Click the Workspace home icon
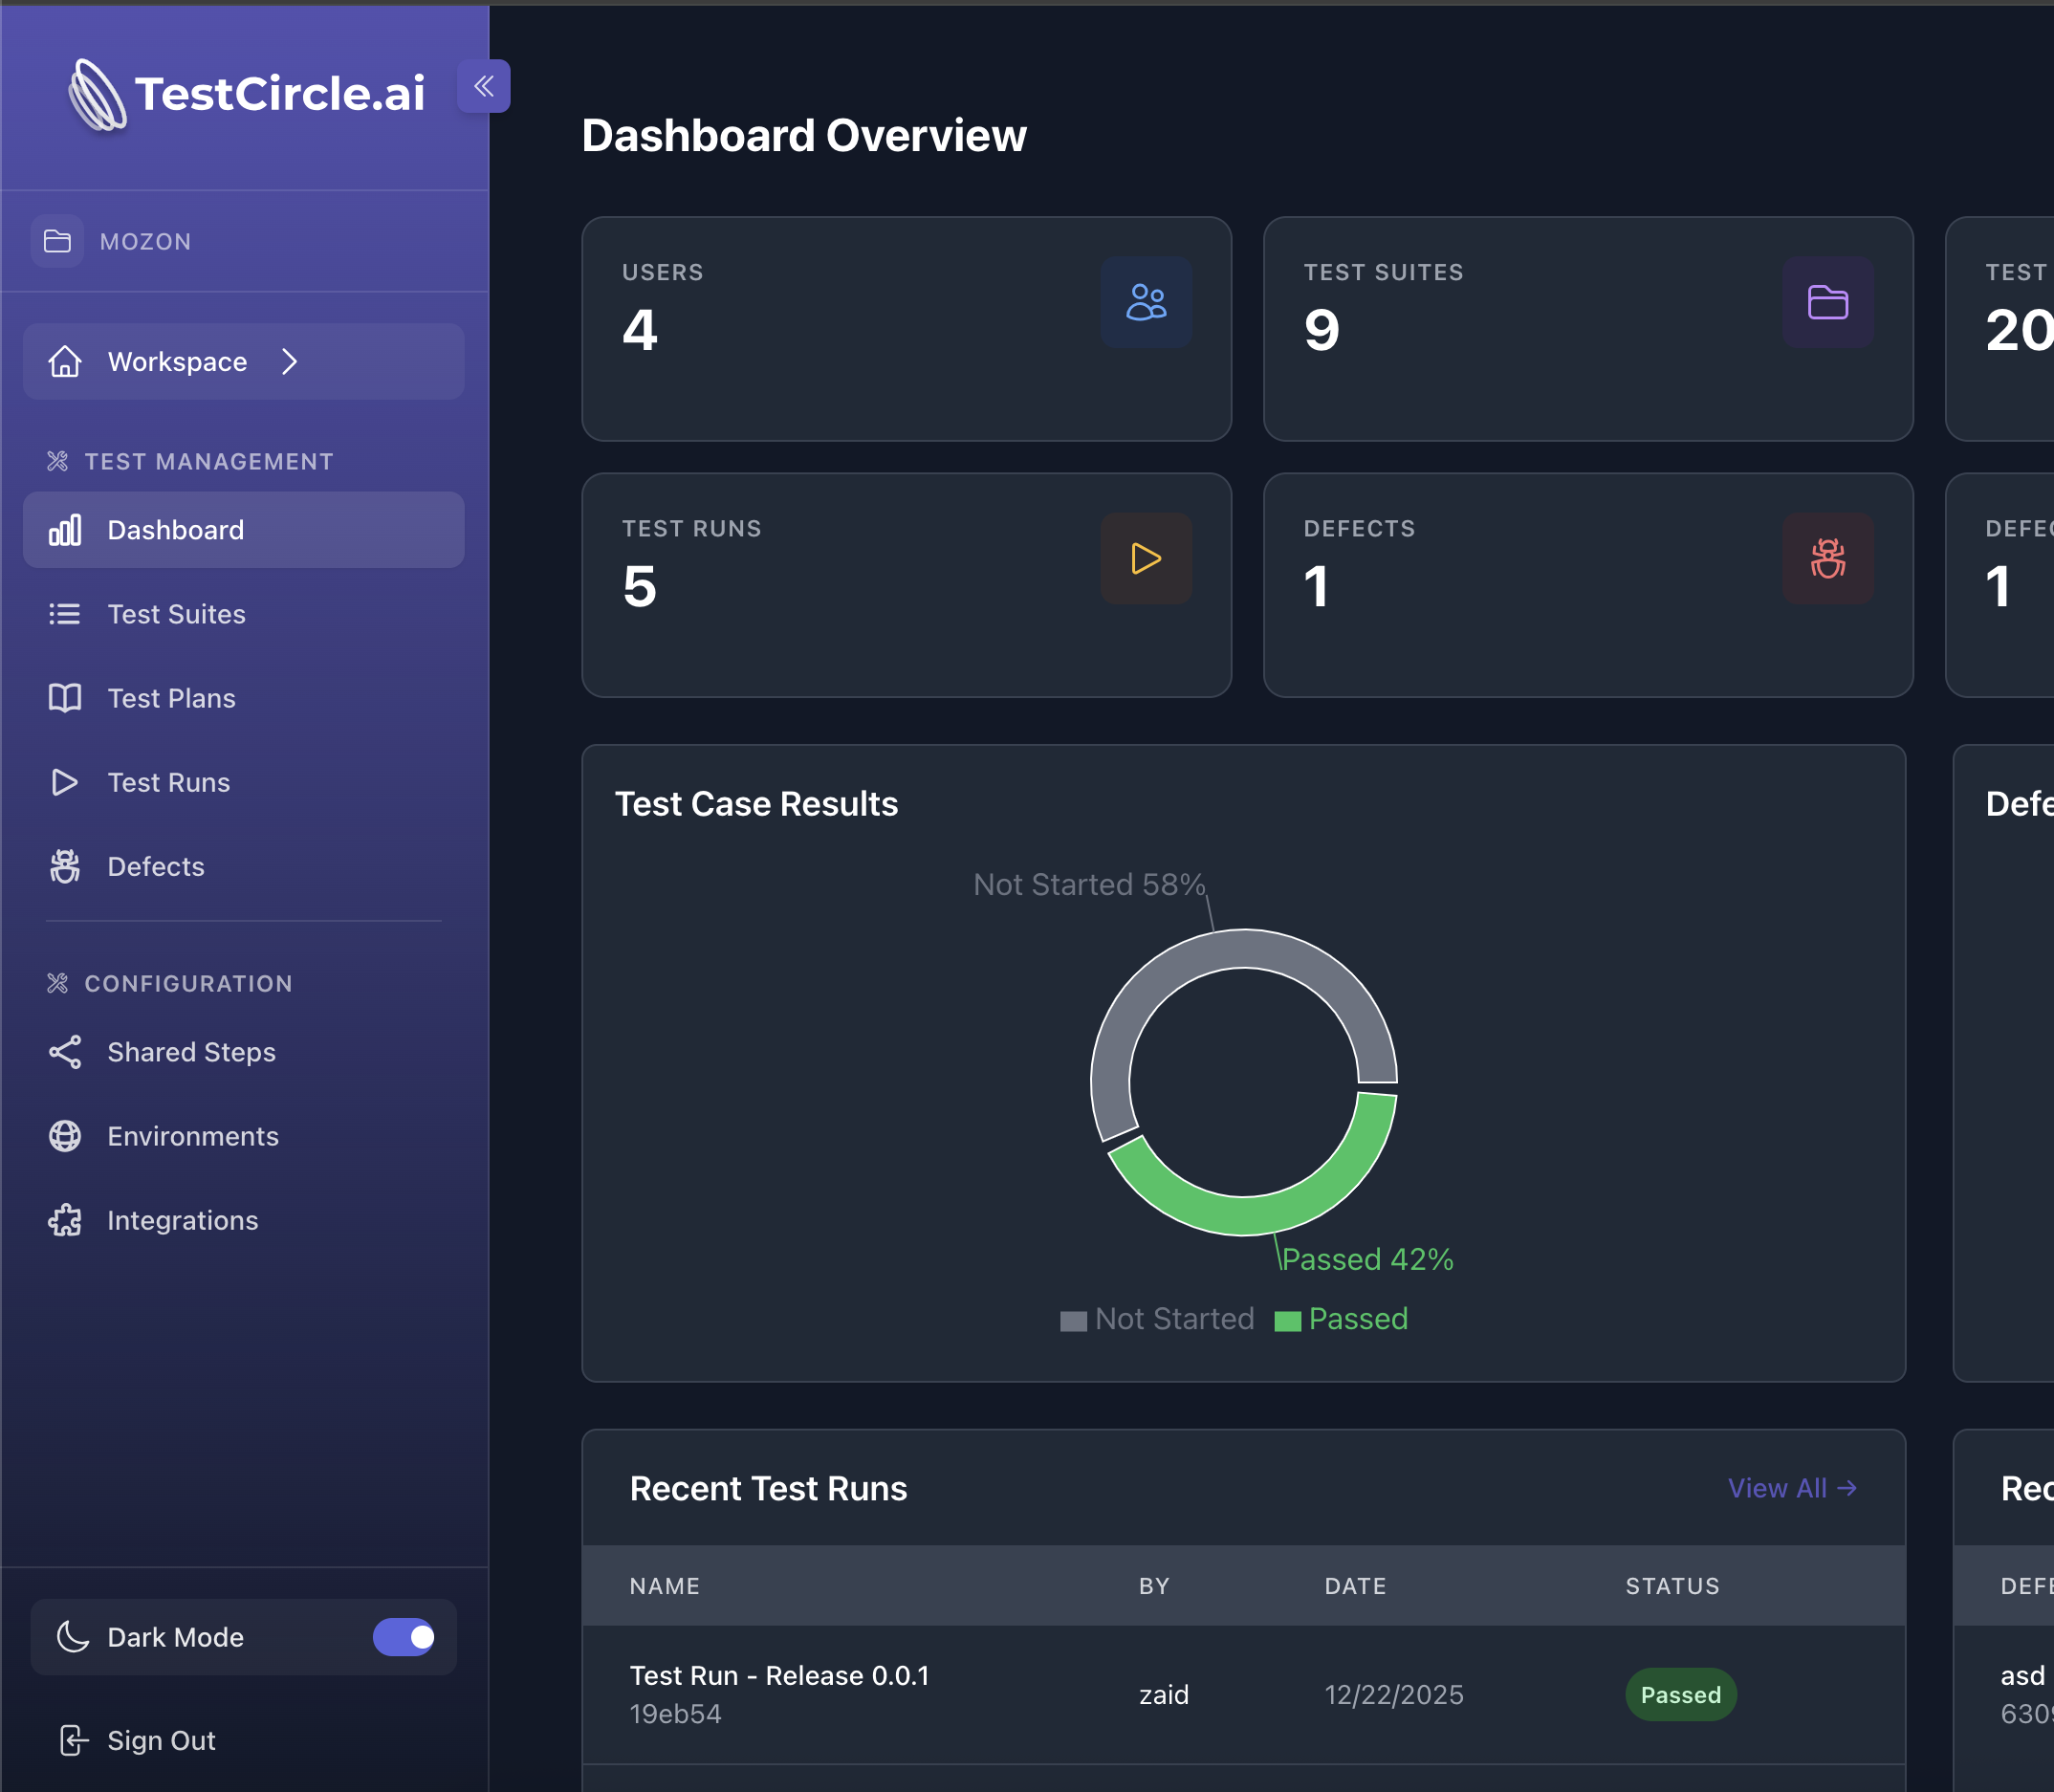The height and width of the screenshot is (1792, 2054). 65,361
